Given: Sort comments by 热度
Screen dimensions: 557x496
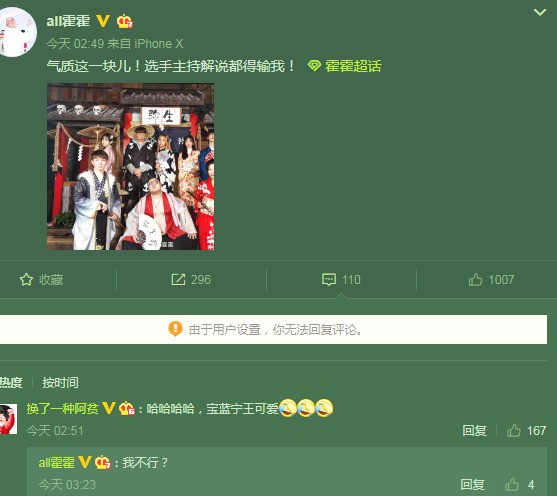Looking at the screenshot, I should click(x=11, y=383).
